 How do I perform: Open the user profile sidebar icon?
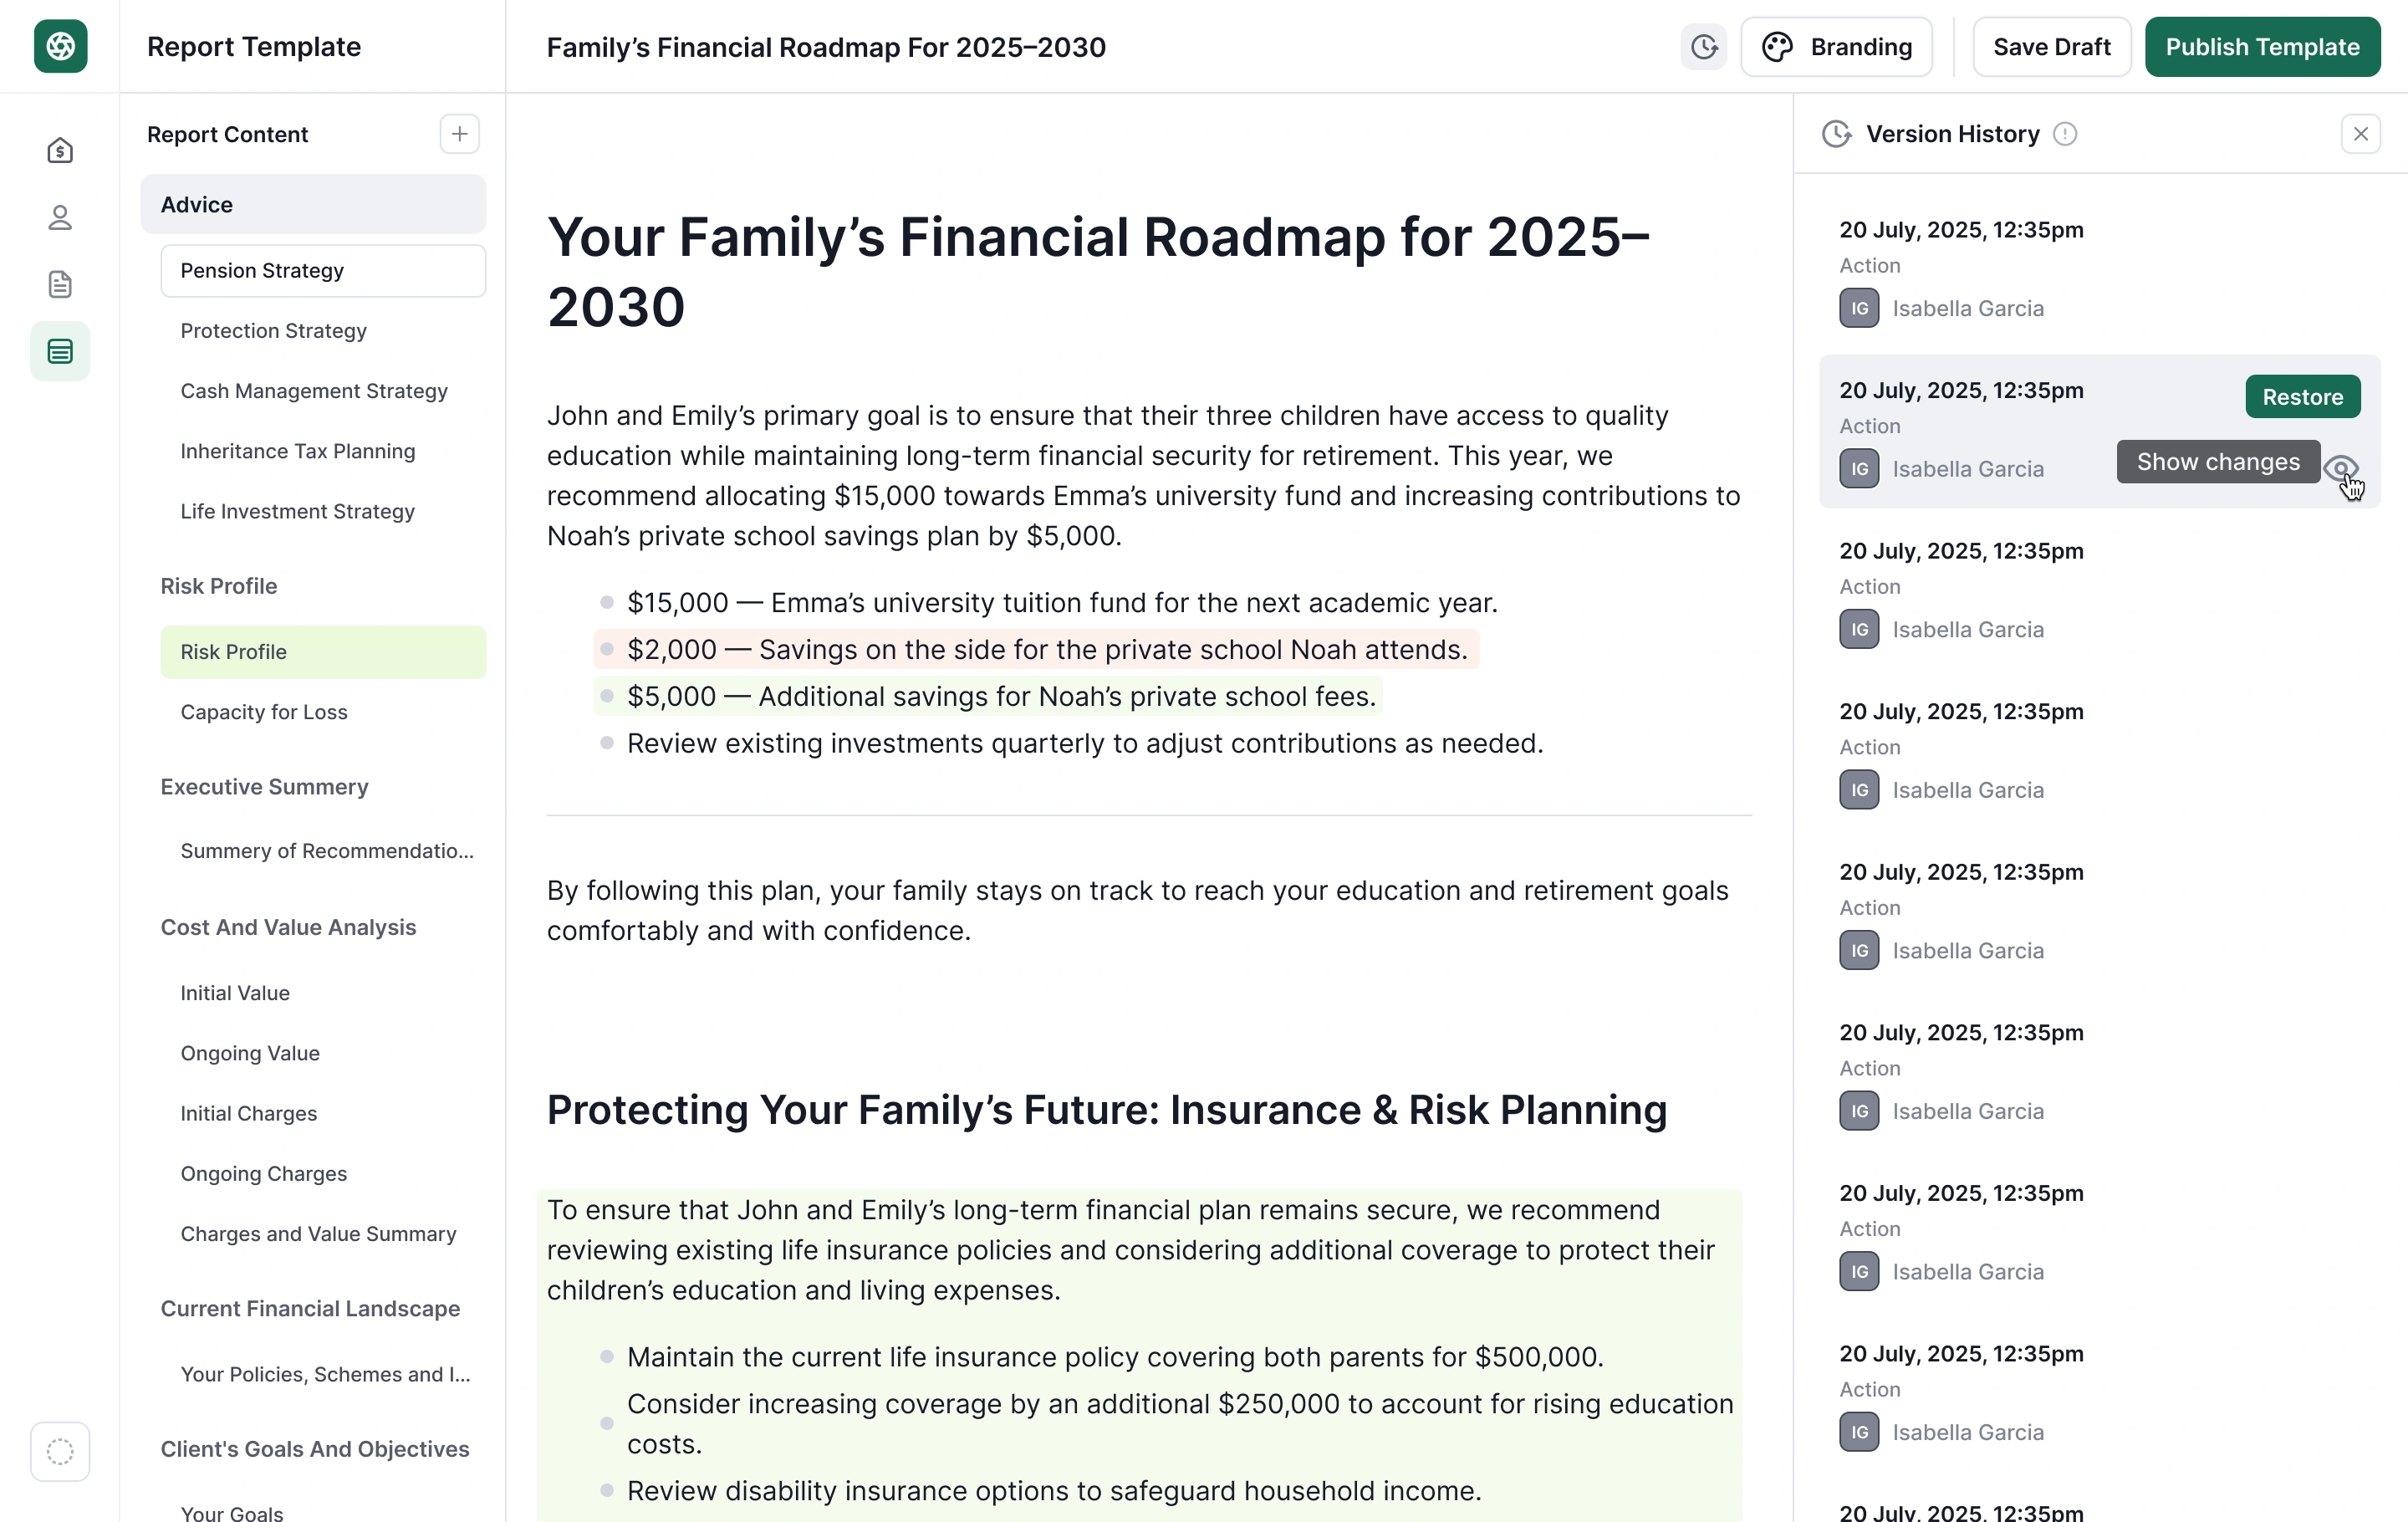coord(60,217)
